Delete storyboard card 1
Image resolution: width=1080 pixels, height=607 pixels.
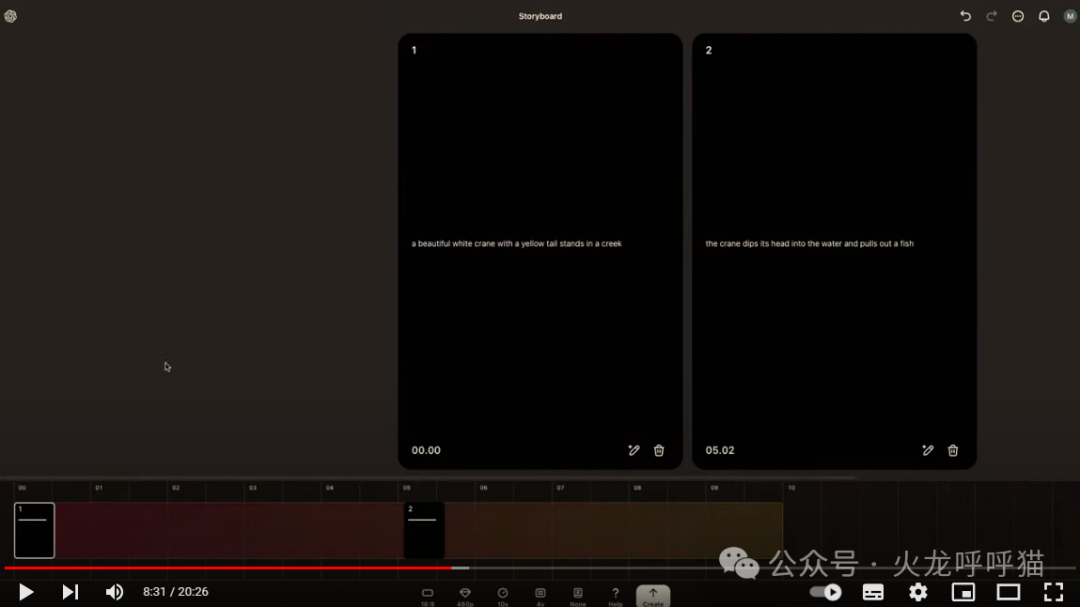(659, 451)
